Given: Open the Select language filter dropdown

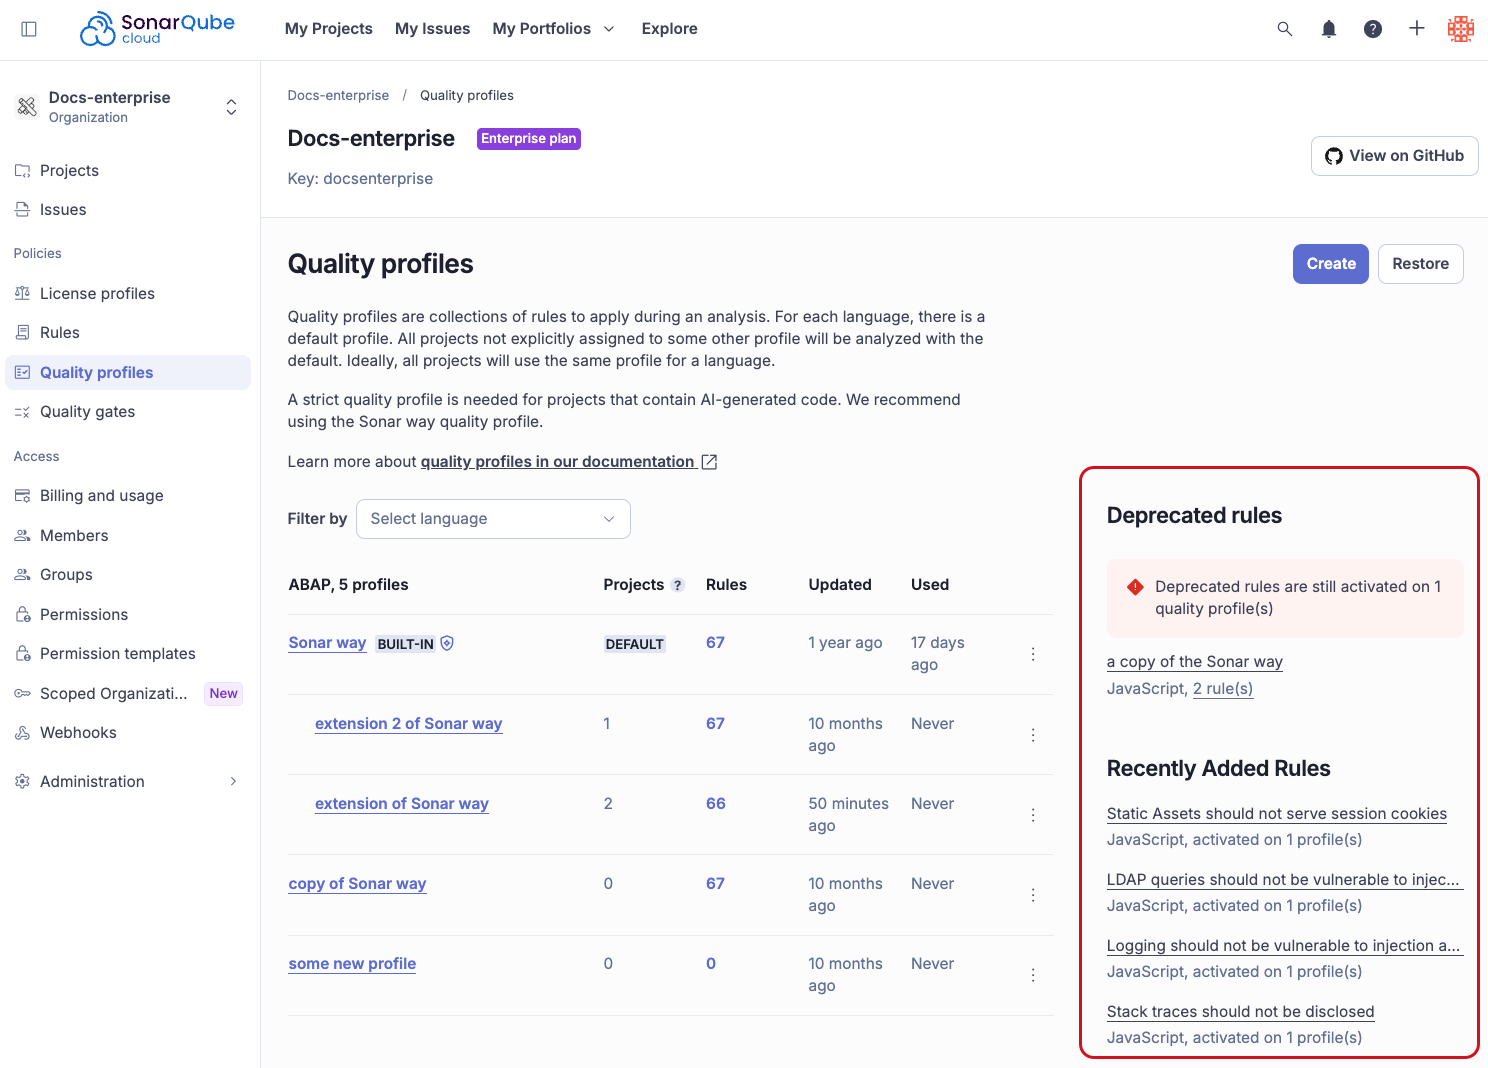Looking at the screenshot, I should tap(493, 519).
